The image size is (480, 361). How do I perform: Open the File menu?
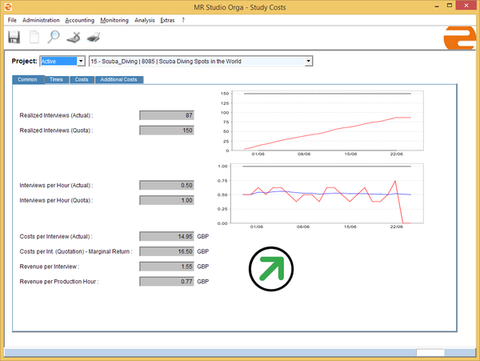pos(12,20)
